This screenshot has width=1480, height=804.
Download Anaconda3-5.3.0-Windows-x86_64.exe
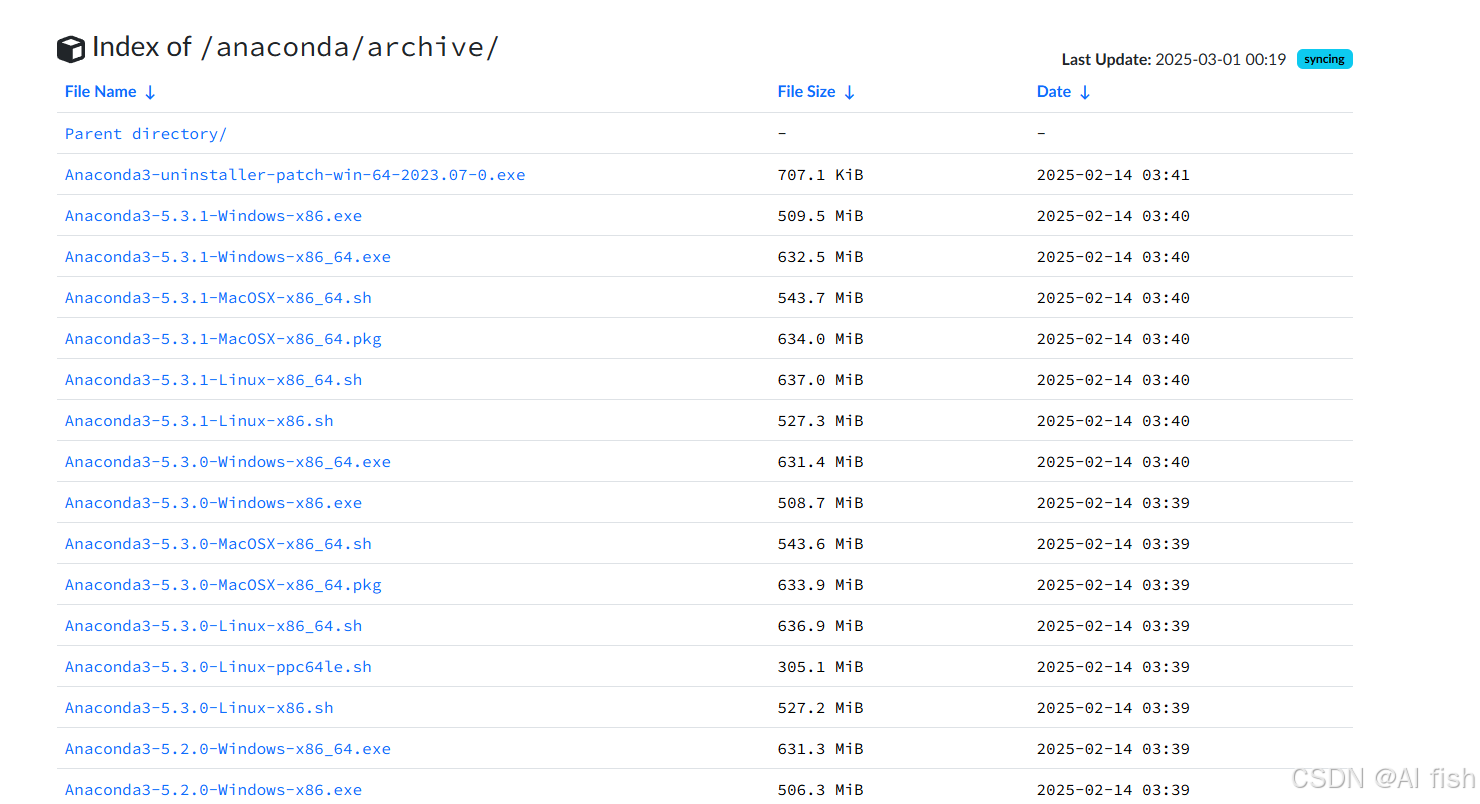click(228, 462)
